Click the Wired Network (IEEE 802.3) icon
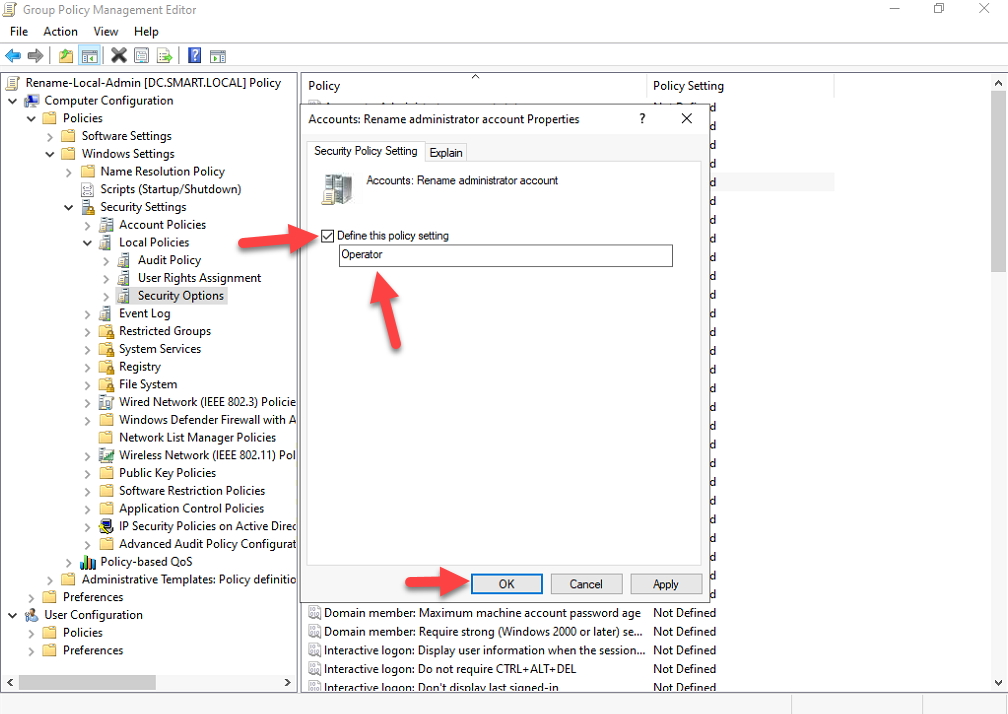The height and width of the screenshot is (714, 1008). (107, 402)
